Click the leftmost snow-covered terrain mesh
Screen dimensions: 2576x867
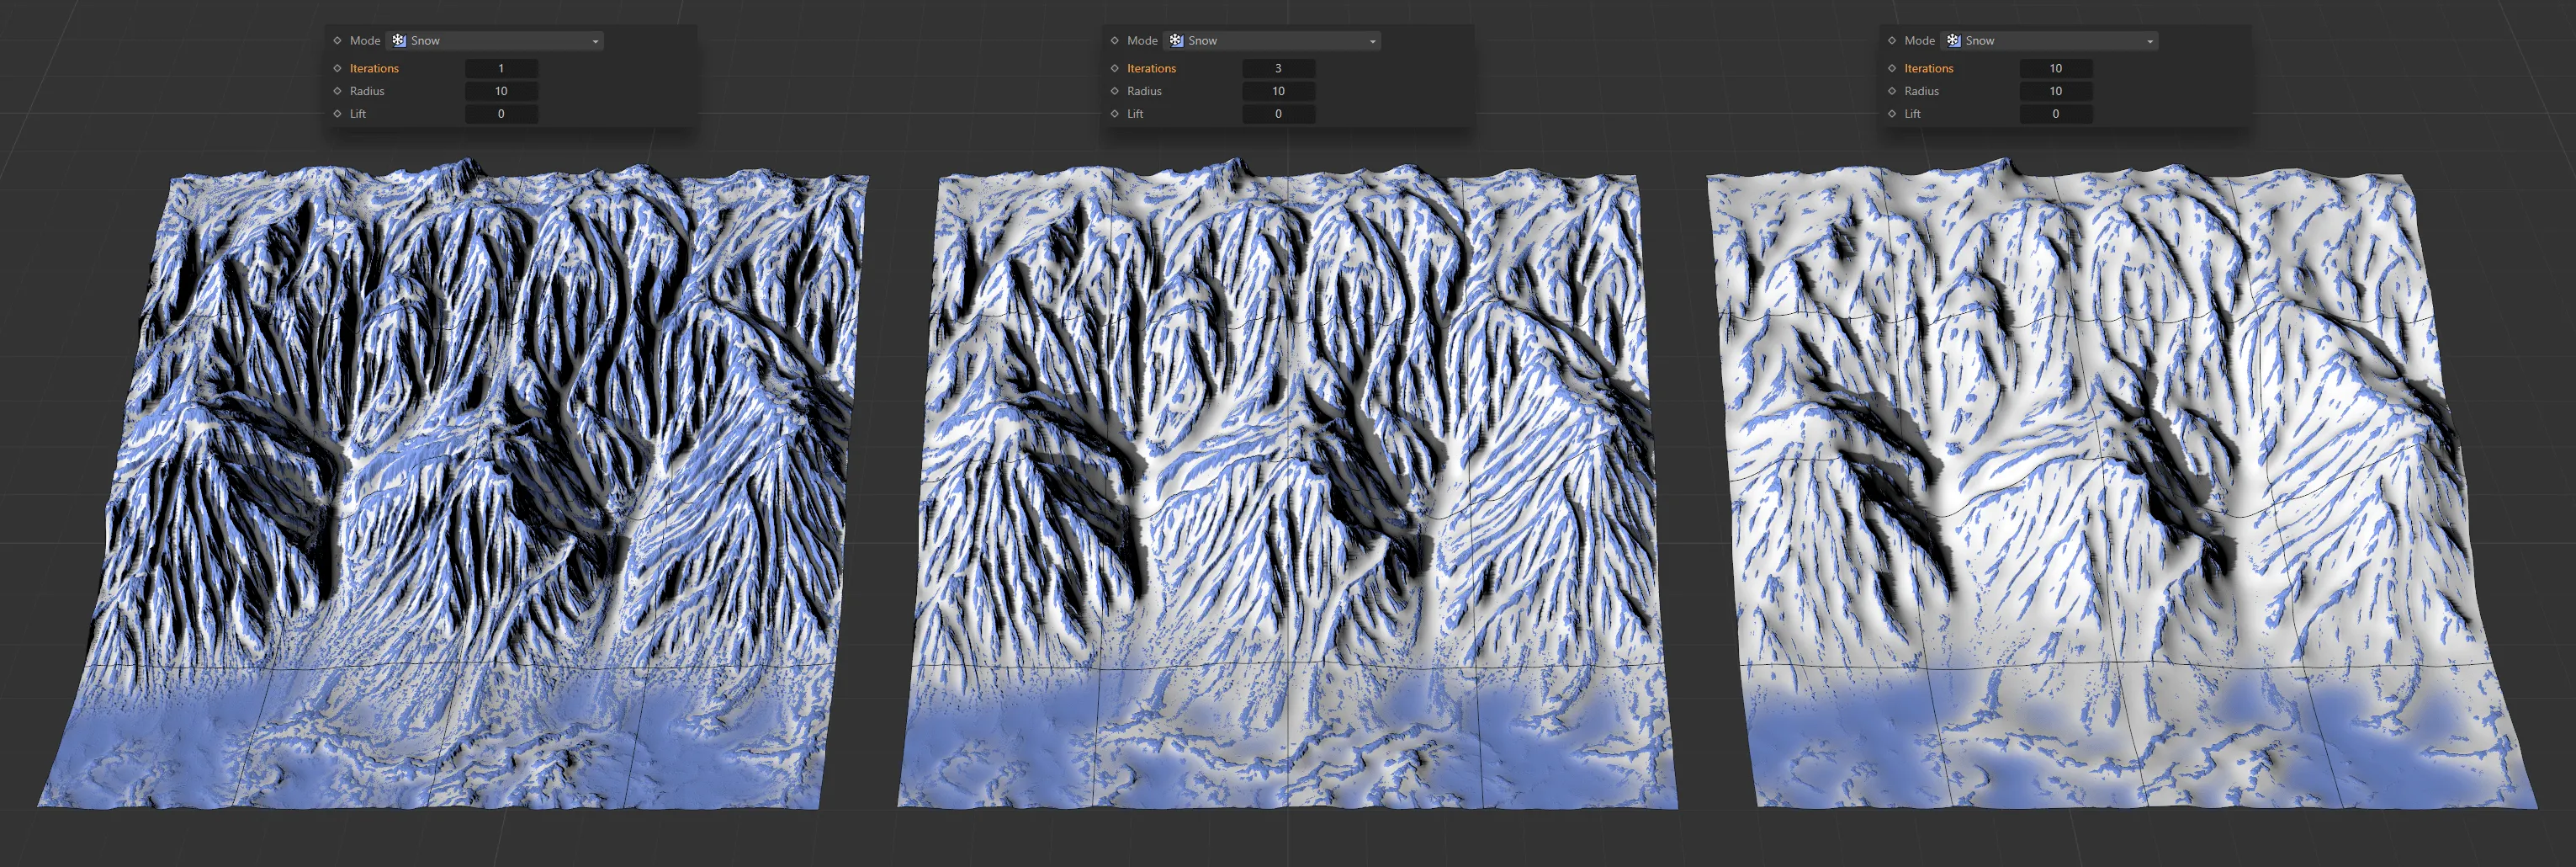pyautogui.click(x=450, y=480)
